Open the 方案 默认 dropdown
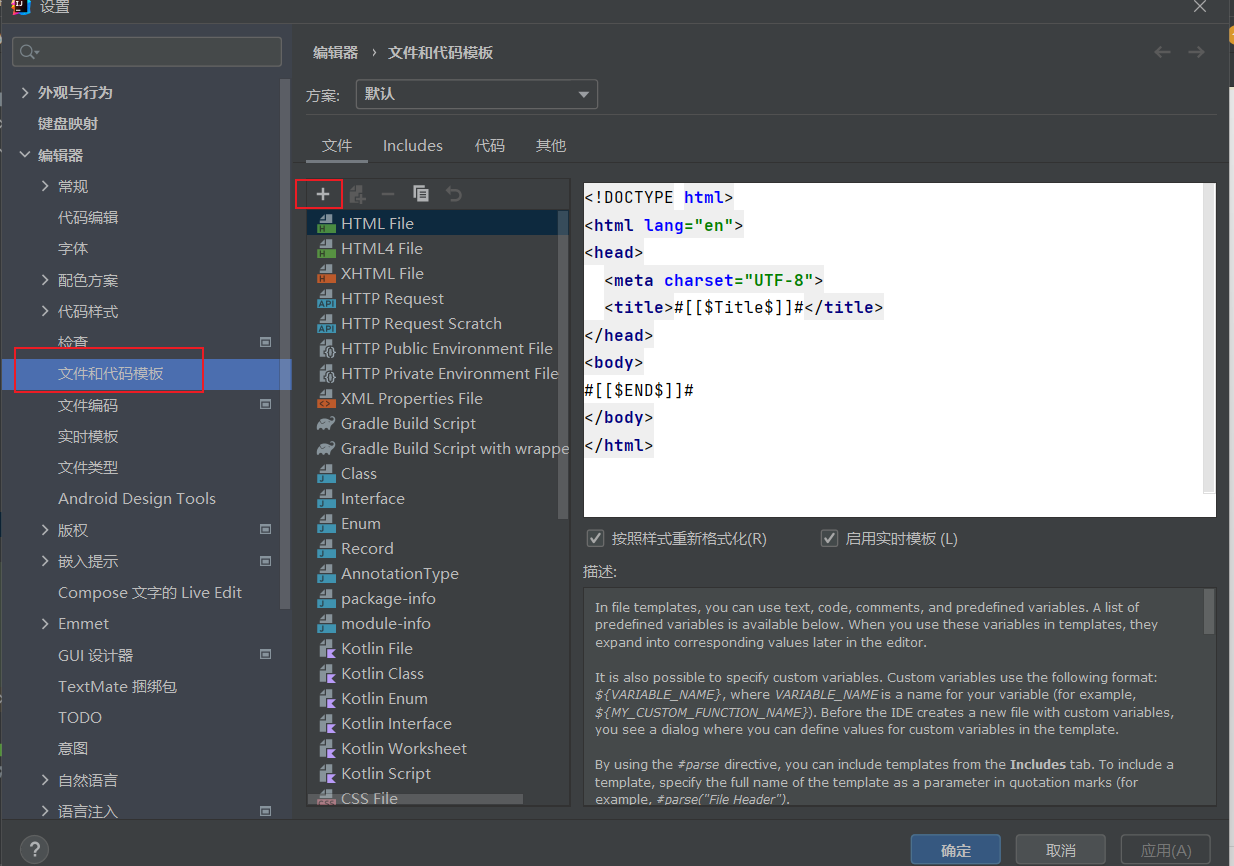The height and width of the screenshot is (866, 1234). coord(477,94)
